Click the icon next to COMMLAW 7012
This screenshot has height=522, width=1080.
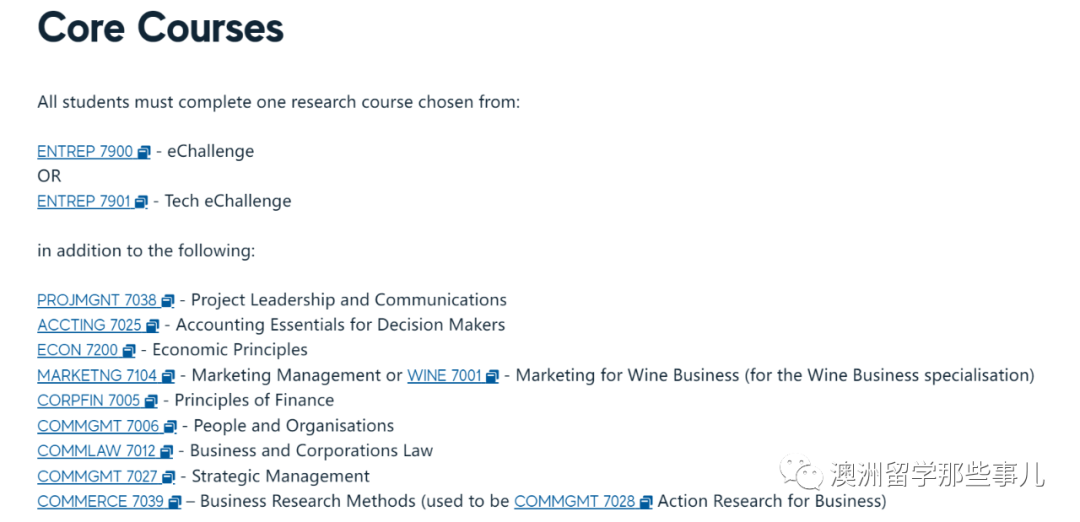[x=167, y=452]
